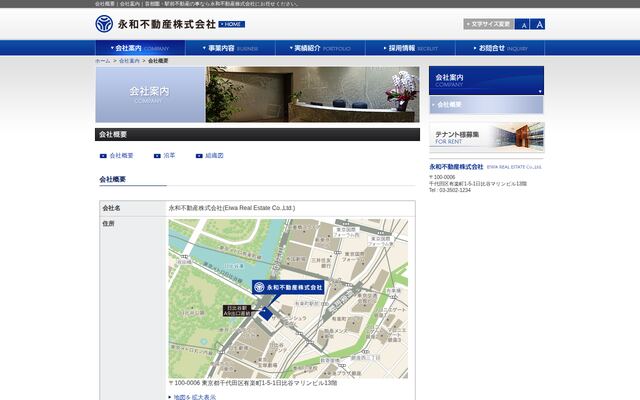Image resolution: width=640 pixels, height=400 pixels.
Task: Click 会社名 table header cell
Action: (133, 208)
